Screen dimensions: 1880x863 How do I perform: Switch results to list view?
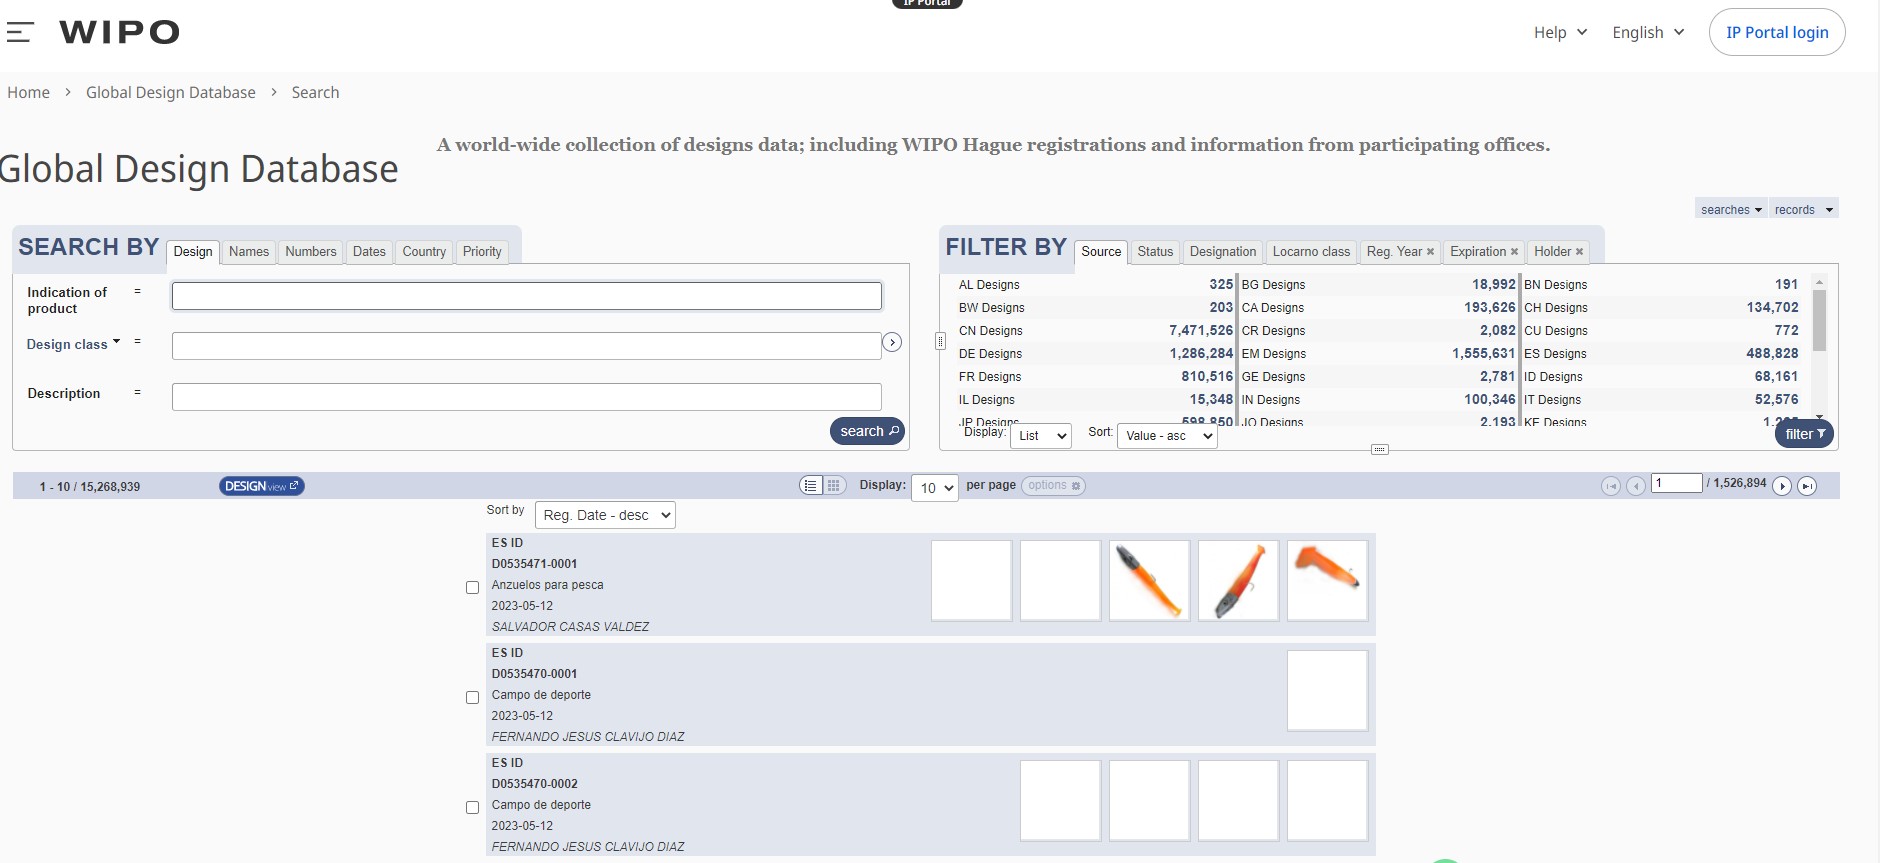[811, 486]
